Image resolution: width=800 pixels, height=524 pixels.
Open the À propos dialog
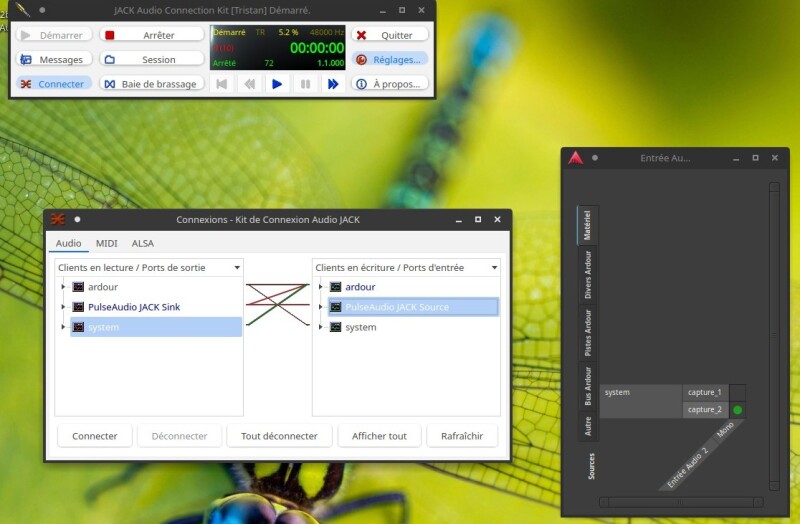coord(389,84)
